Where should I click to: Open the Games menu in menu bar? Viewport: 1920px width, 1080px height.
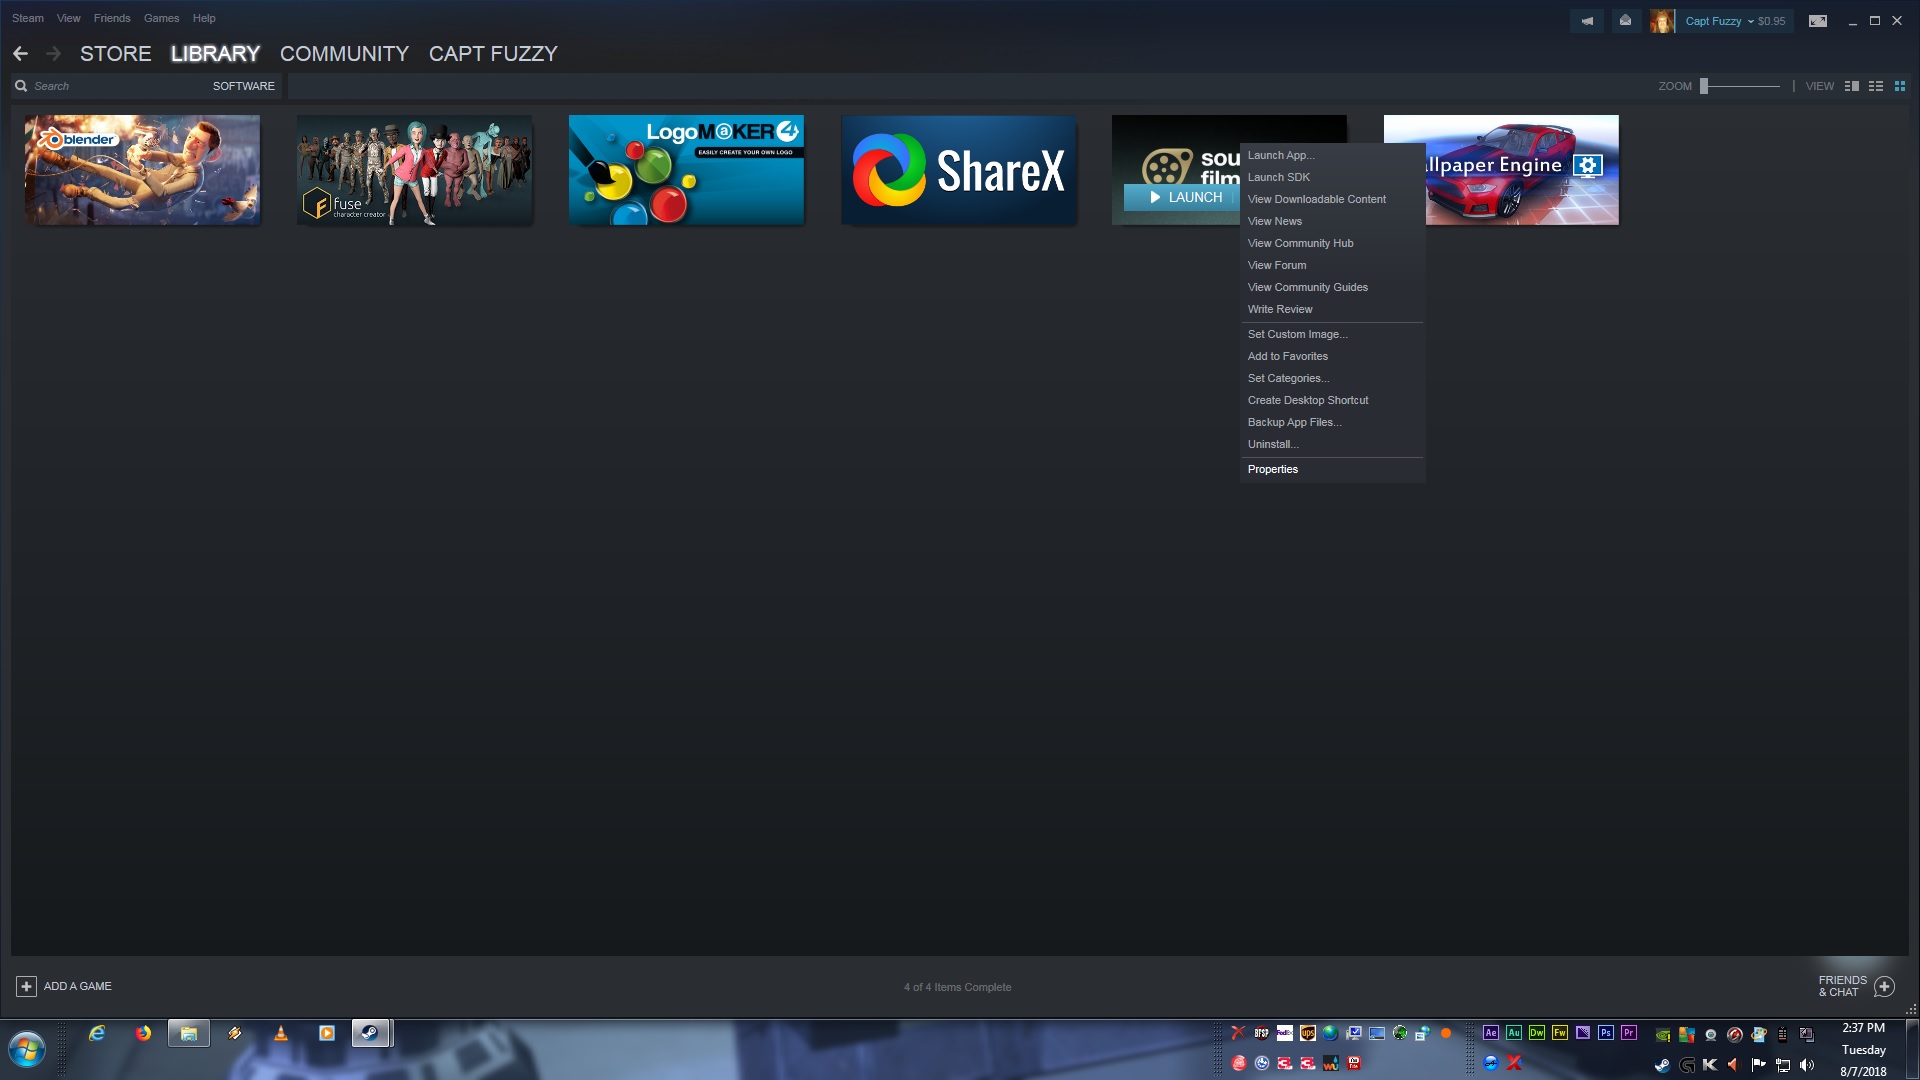[x=161, y=18]
